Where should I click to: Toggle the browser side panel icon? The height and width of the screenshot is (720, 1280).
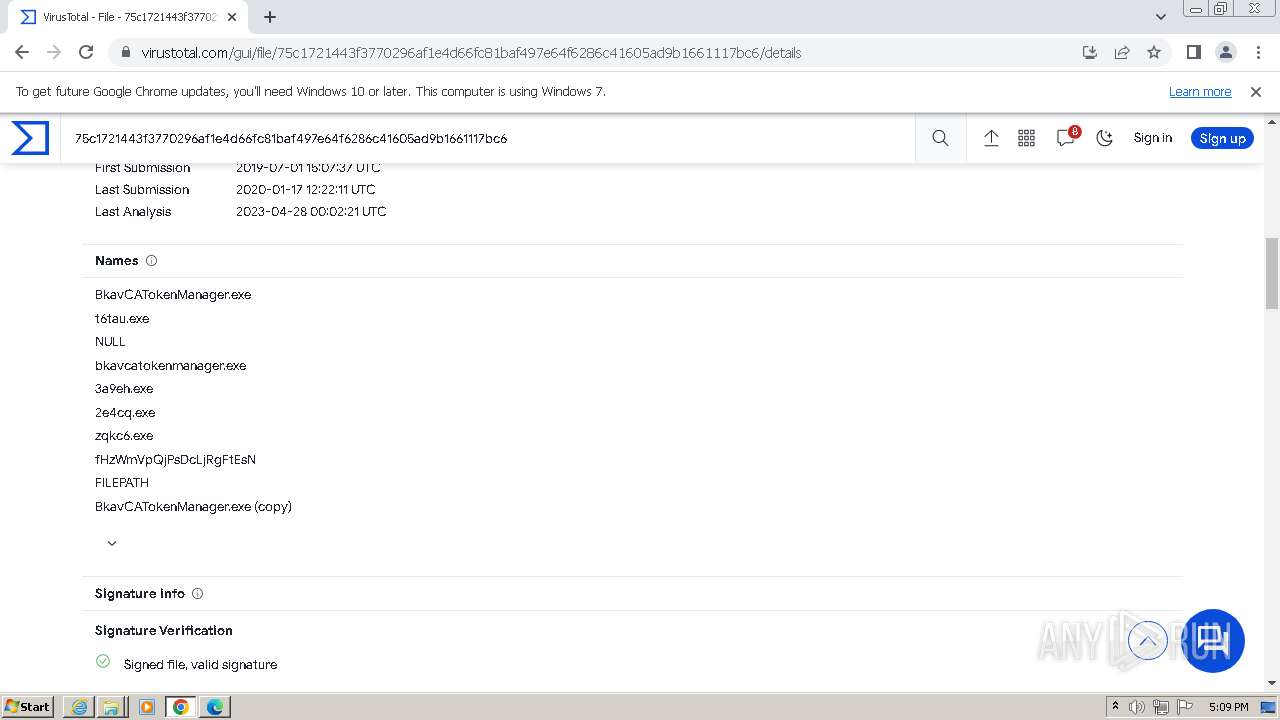click(x=1193, y=52)
